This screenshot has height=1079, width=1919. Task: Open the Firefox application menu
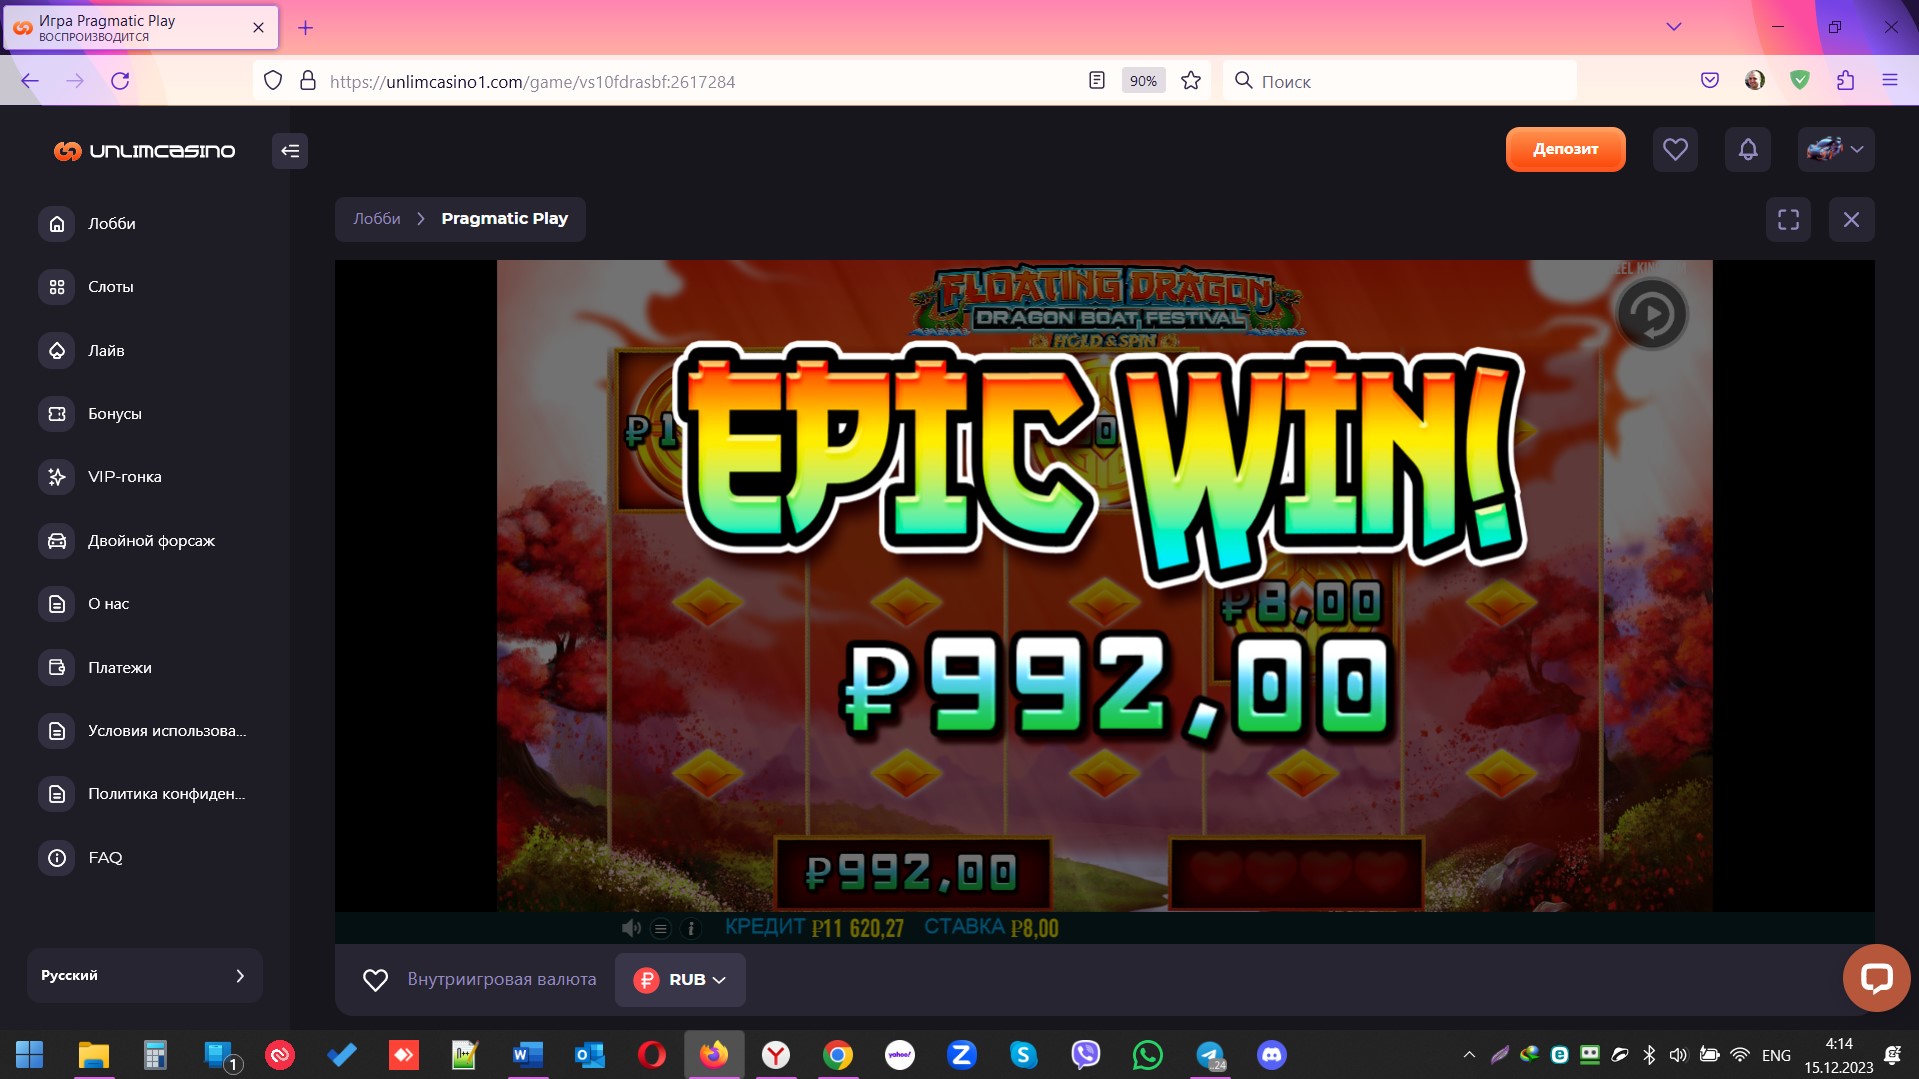[1889, 81]
